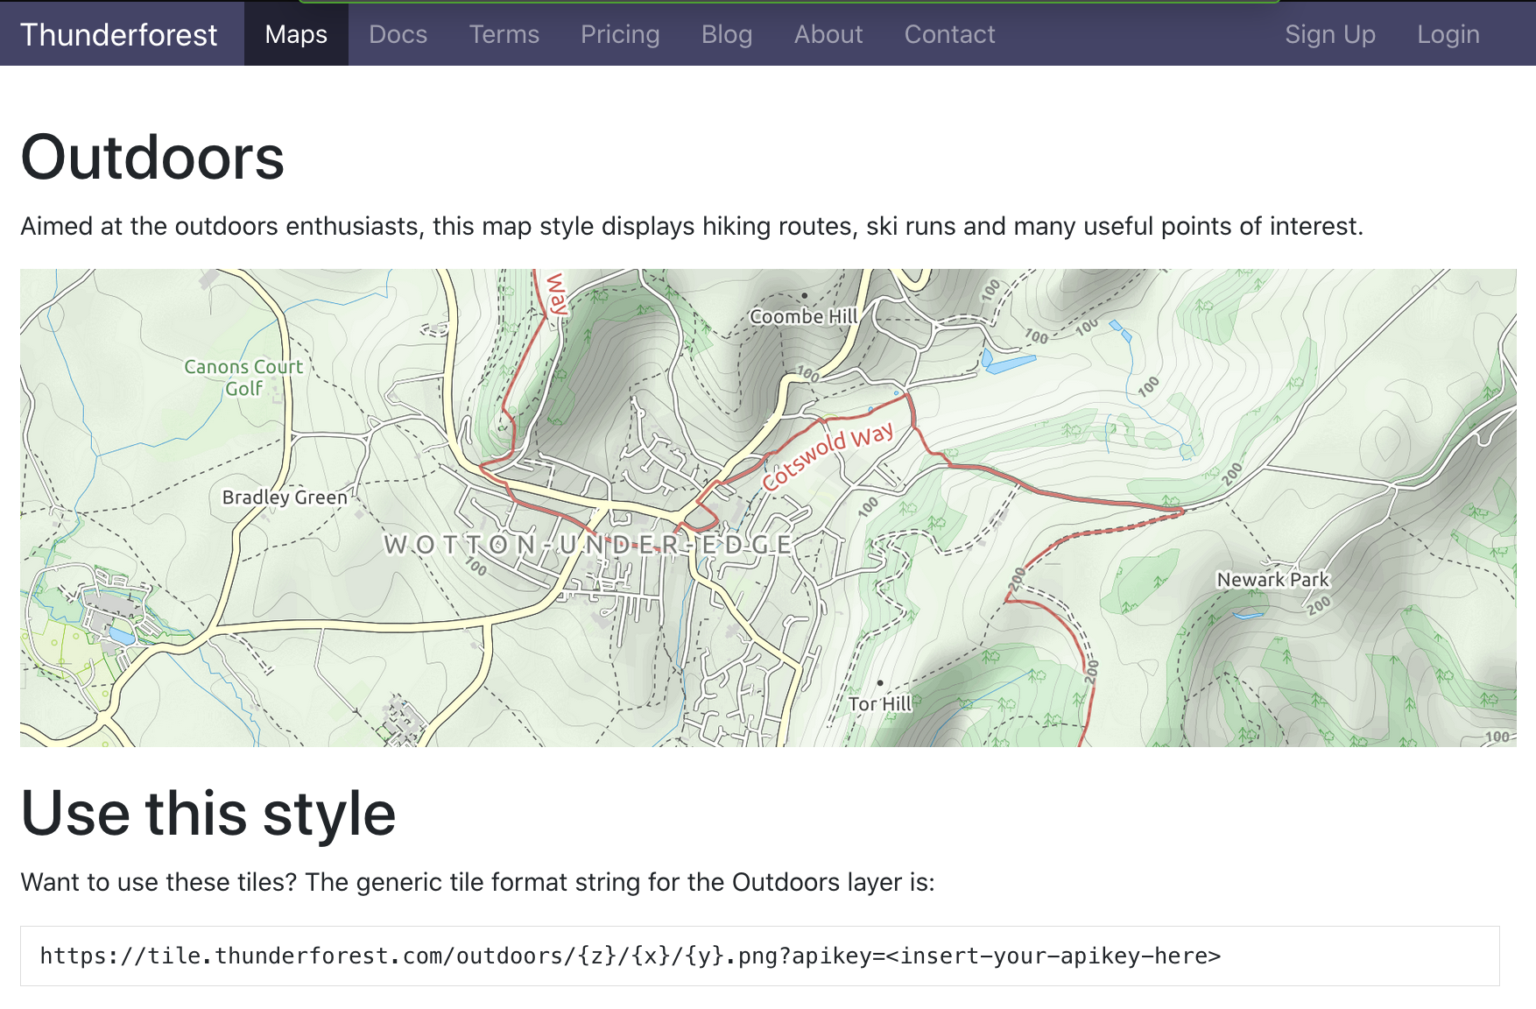Viewport: 1536px width, 1009px height.
Task: Click the Sign Up button
Action: tap(1330, 34)
